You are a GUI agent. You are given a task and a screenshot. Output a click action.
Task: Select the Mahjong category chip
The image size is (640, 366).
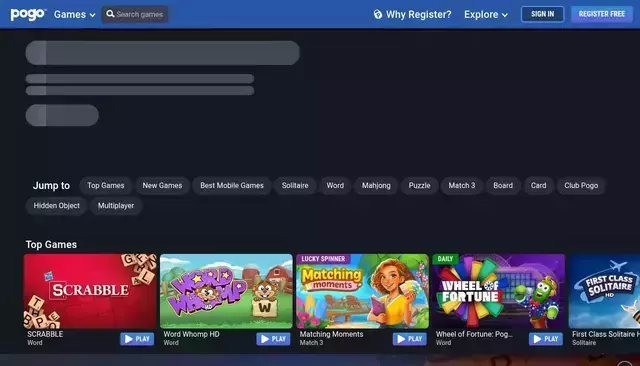click(376, 185)
